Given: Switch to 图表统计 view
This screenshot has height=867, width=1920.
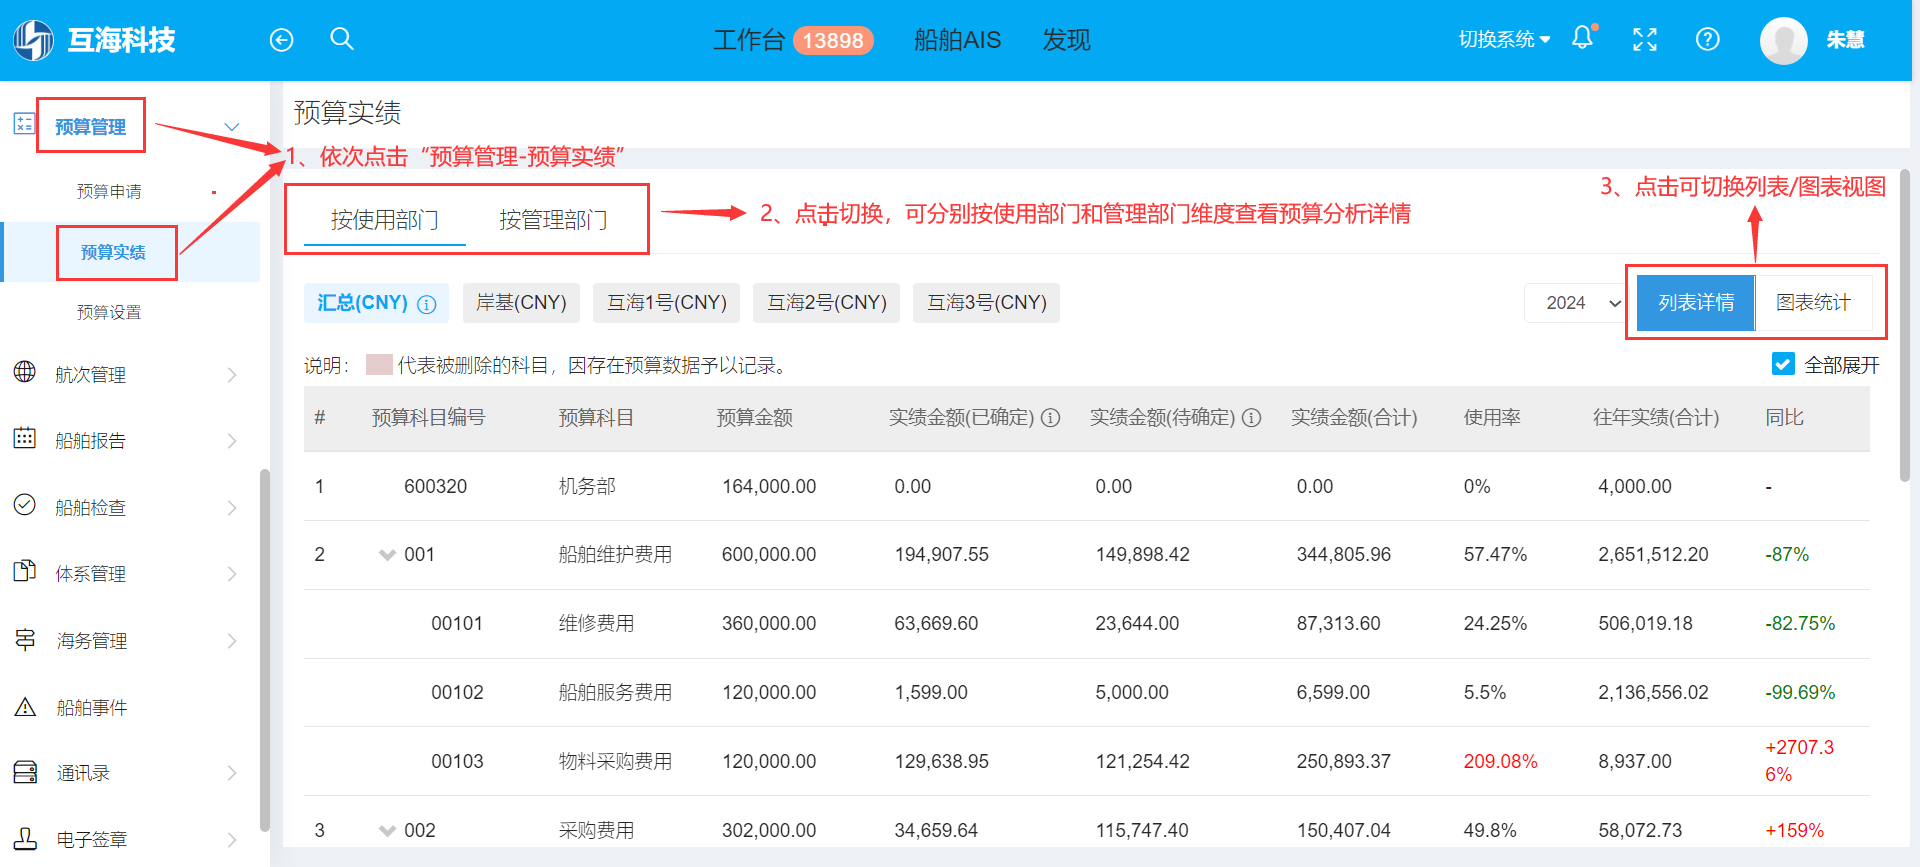Looking at the screenshot, I should pyautogui.click(x=1814, y=303).
